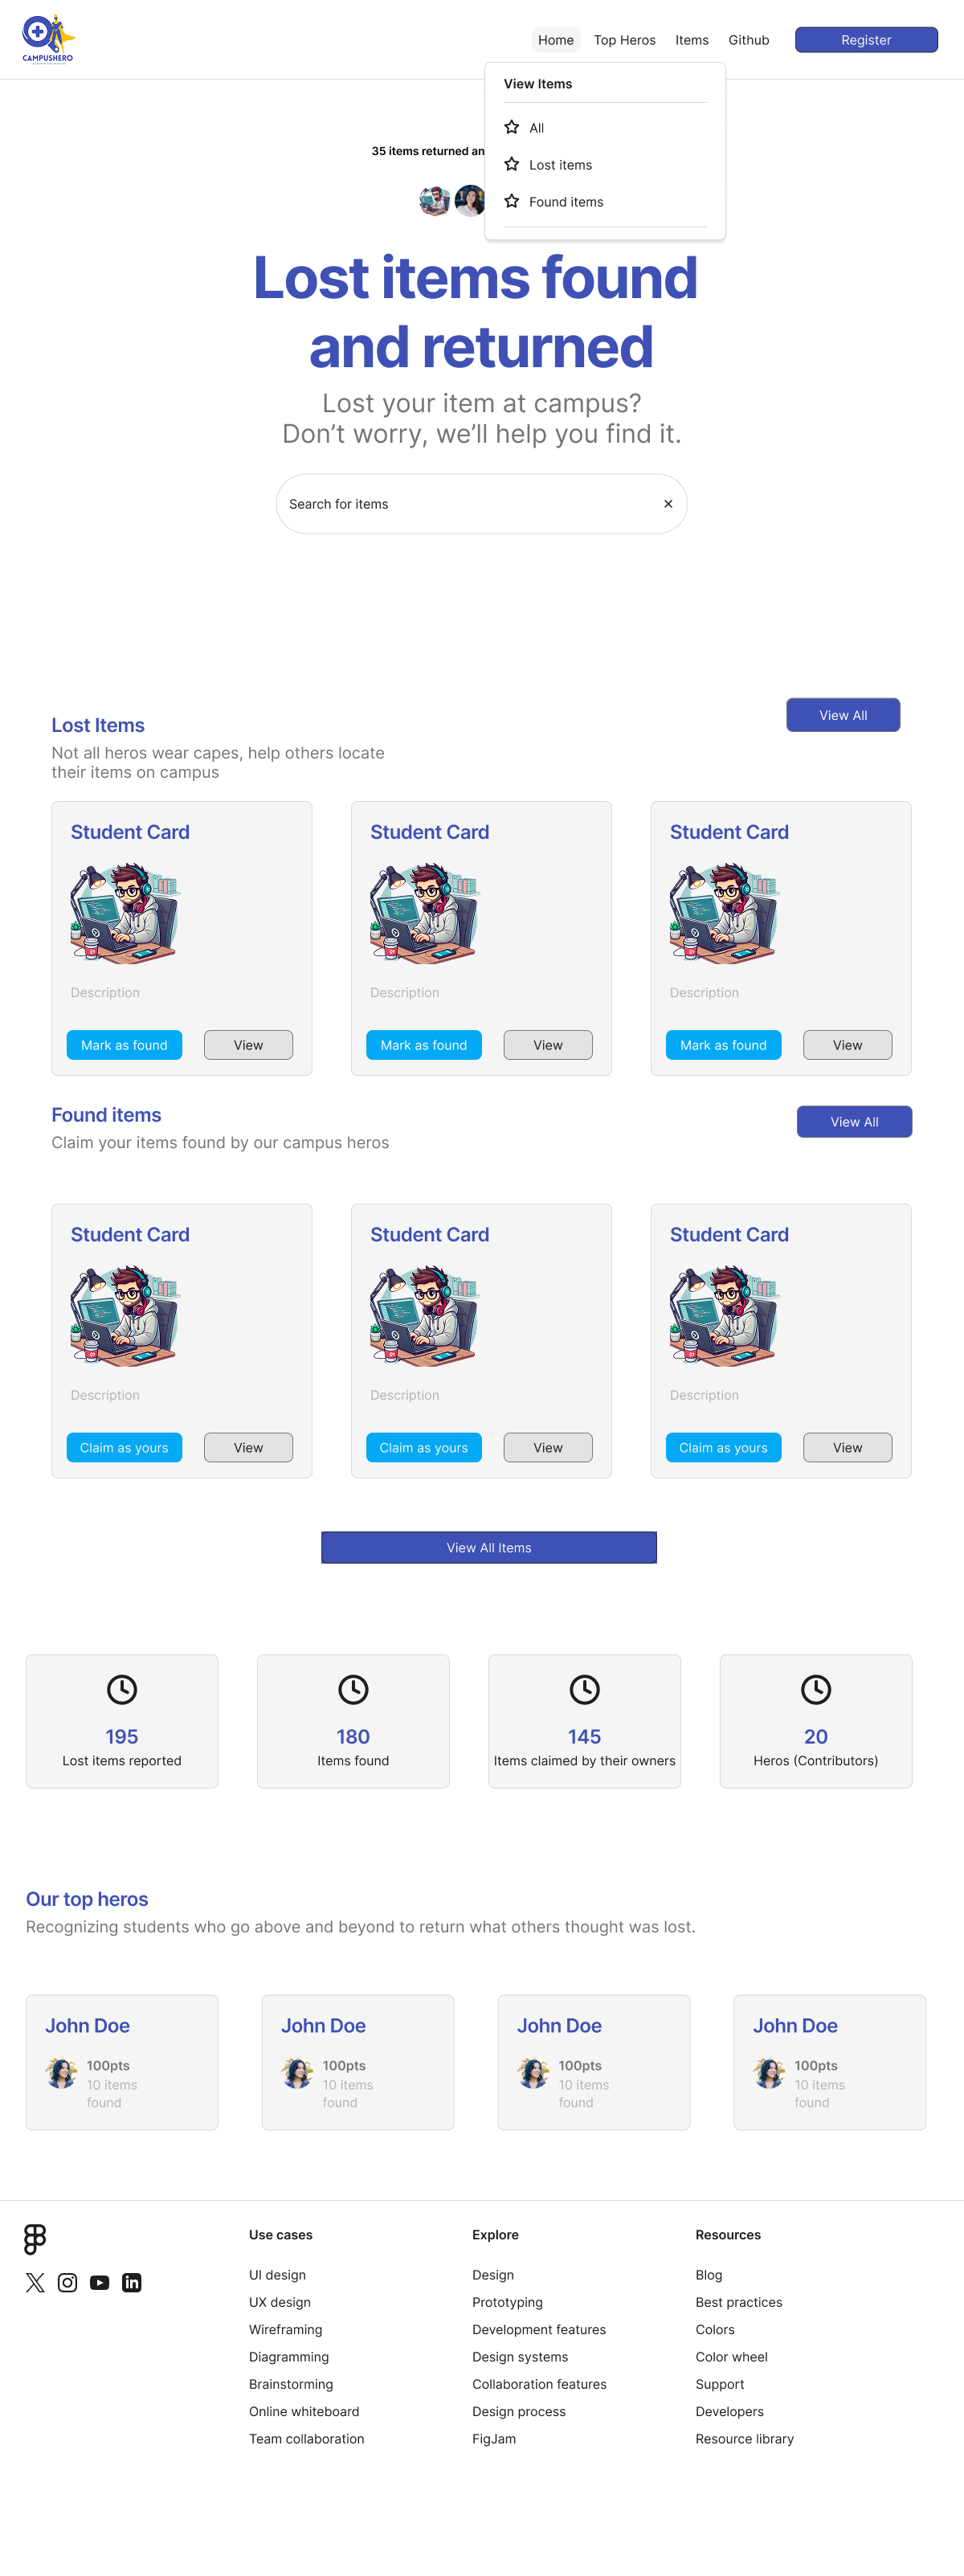This screenshot has height=2576, width=964.
Task: Open the Github nav item
Action: pyautogui.click(x=748, y=40)
